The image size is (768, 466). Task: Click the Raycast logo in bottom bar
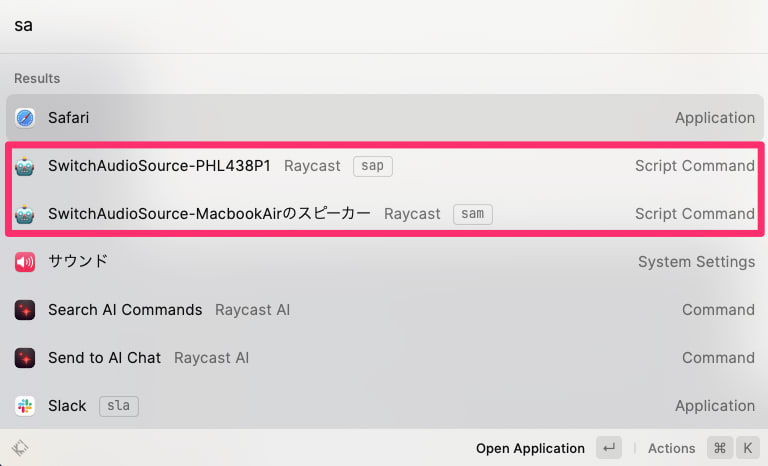point(20,448)
